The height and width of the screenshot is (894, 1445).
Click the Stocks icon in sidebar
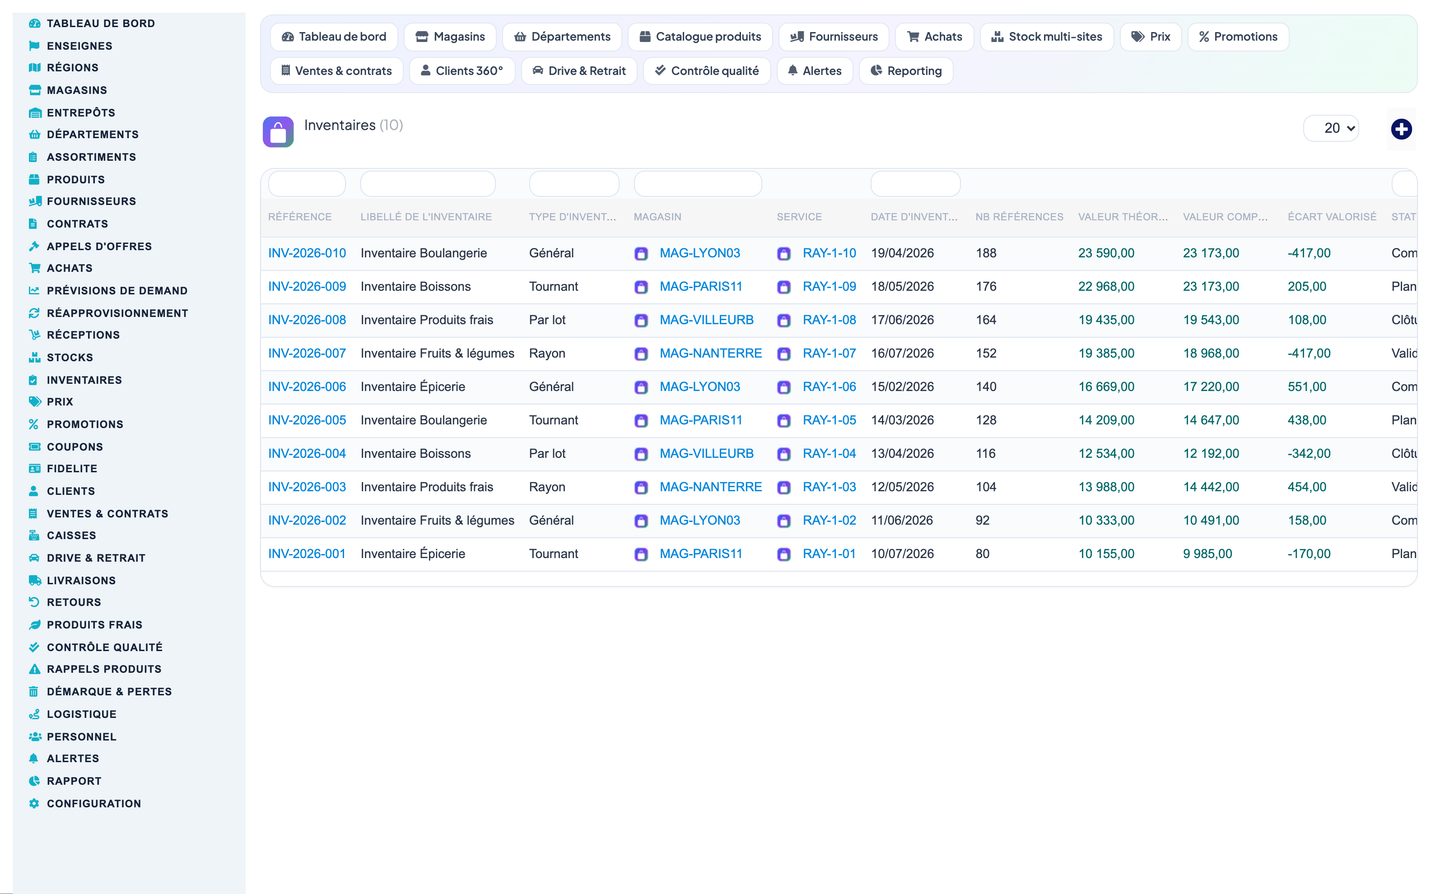tap(35, 358)
